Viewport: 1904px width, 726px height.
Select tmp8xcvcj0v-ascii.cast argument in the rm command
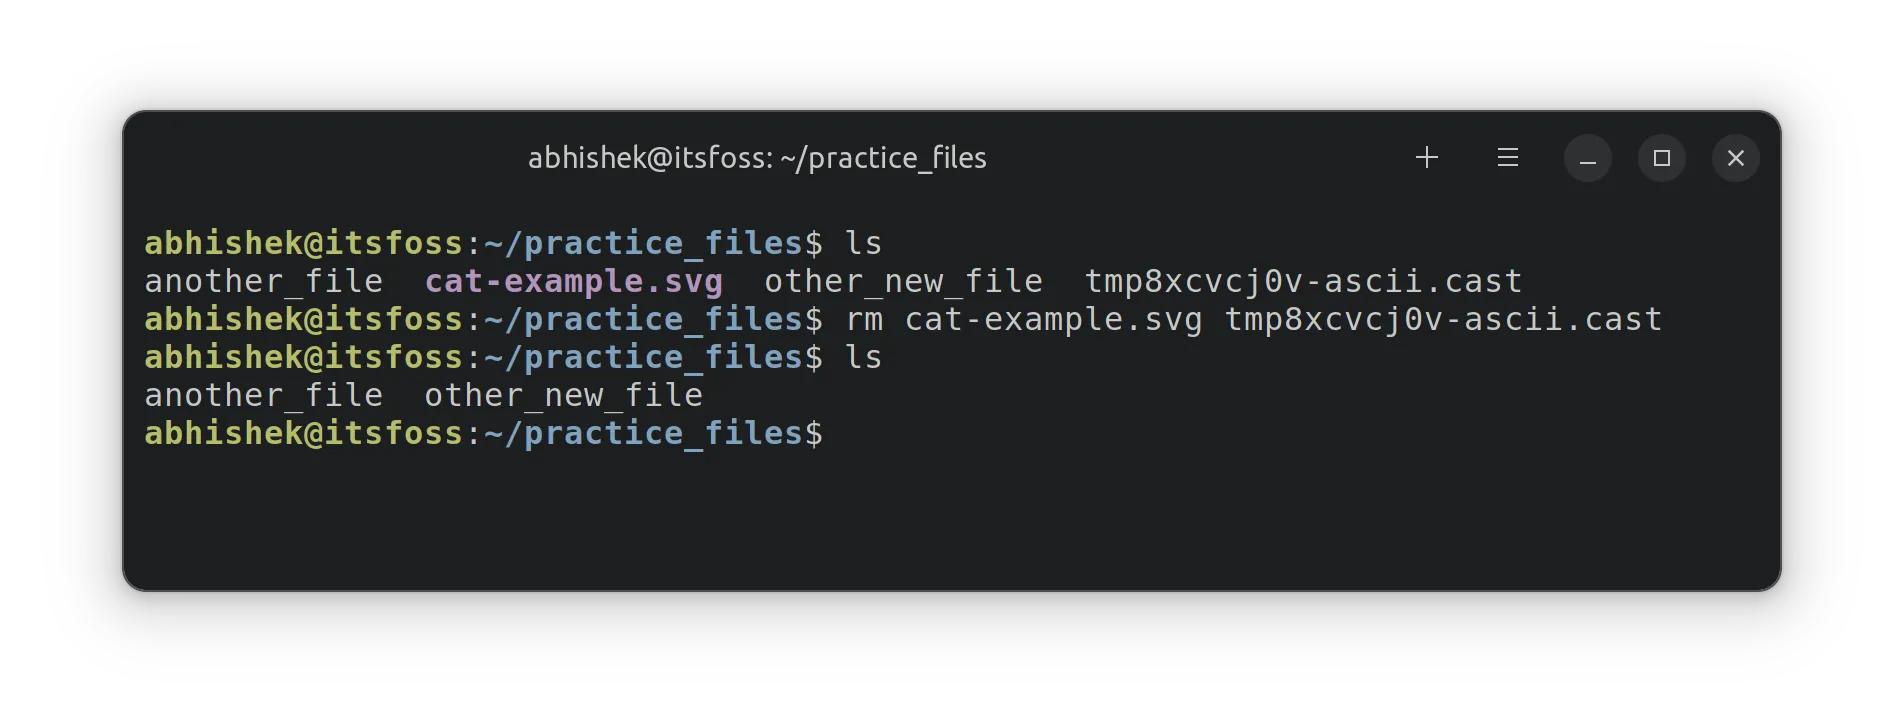tap(1442, 319)
